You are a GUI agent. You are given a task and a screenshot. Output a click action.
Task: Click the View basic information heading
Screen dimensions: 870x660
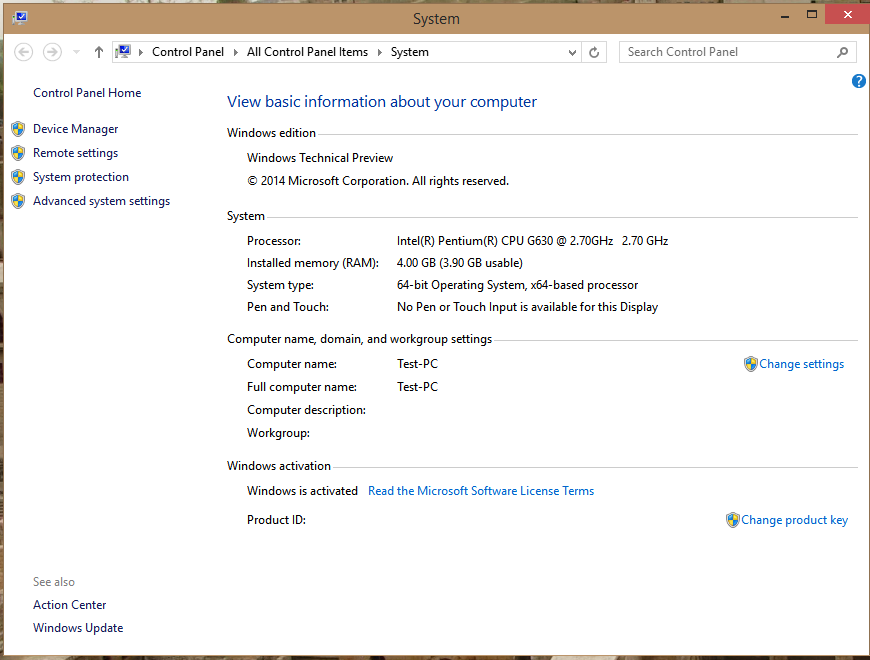coord(382,102)
